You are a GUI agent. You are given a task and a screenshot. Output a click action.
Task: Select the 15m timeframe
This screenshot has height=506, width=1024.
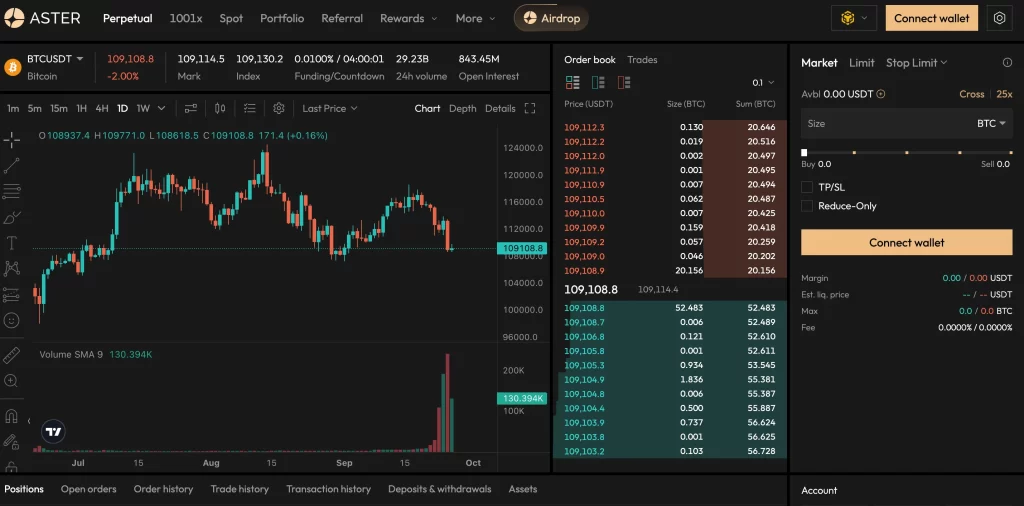coord(59,108)
